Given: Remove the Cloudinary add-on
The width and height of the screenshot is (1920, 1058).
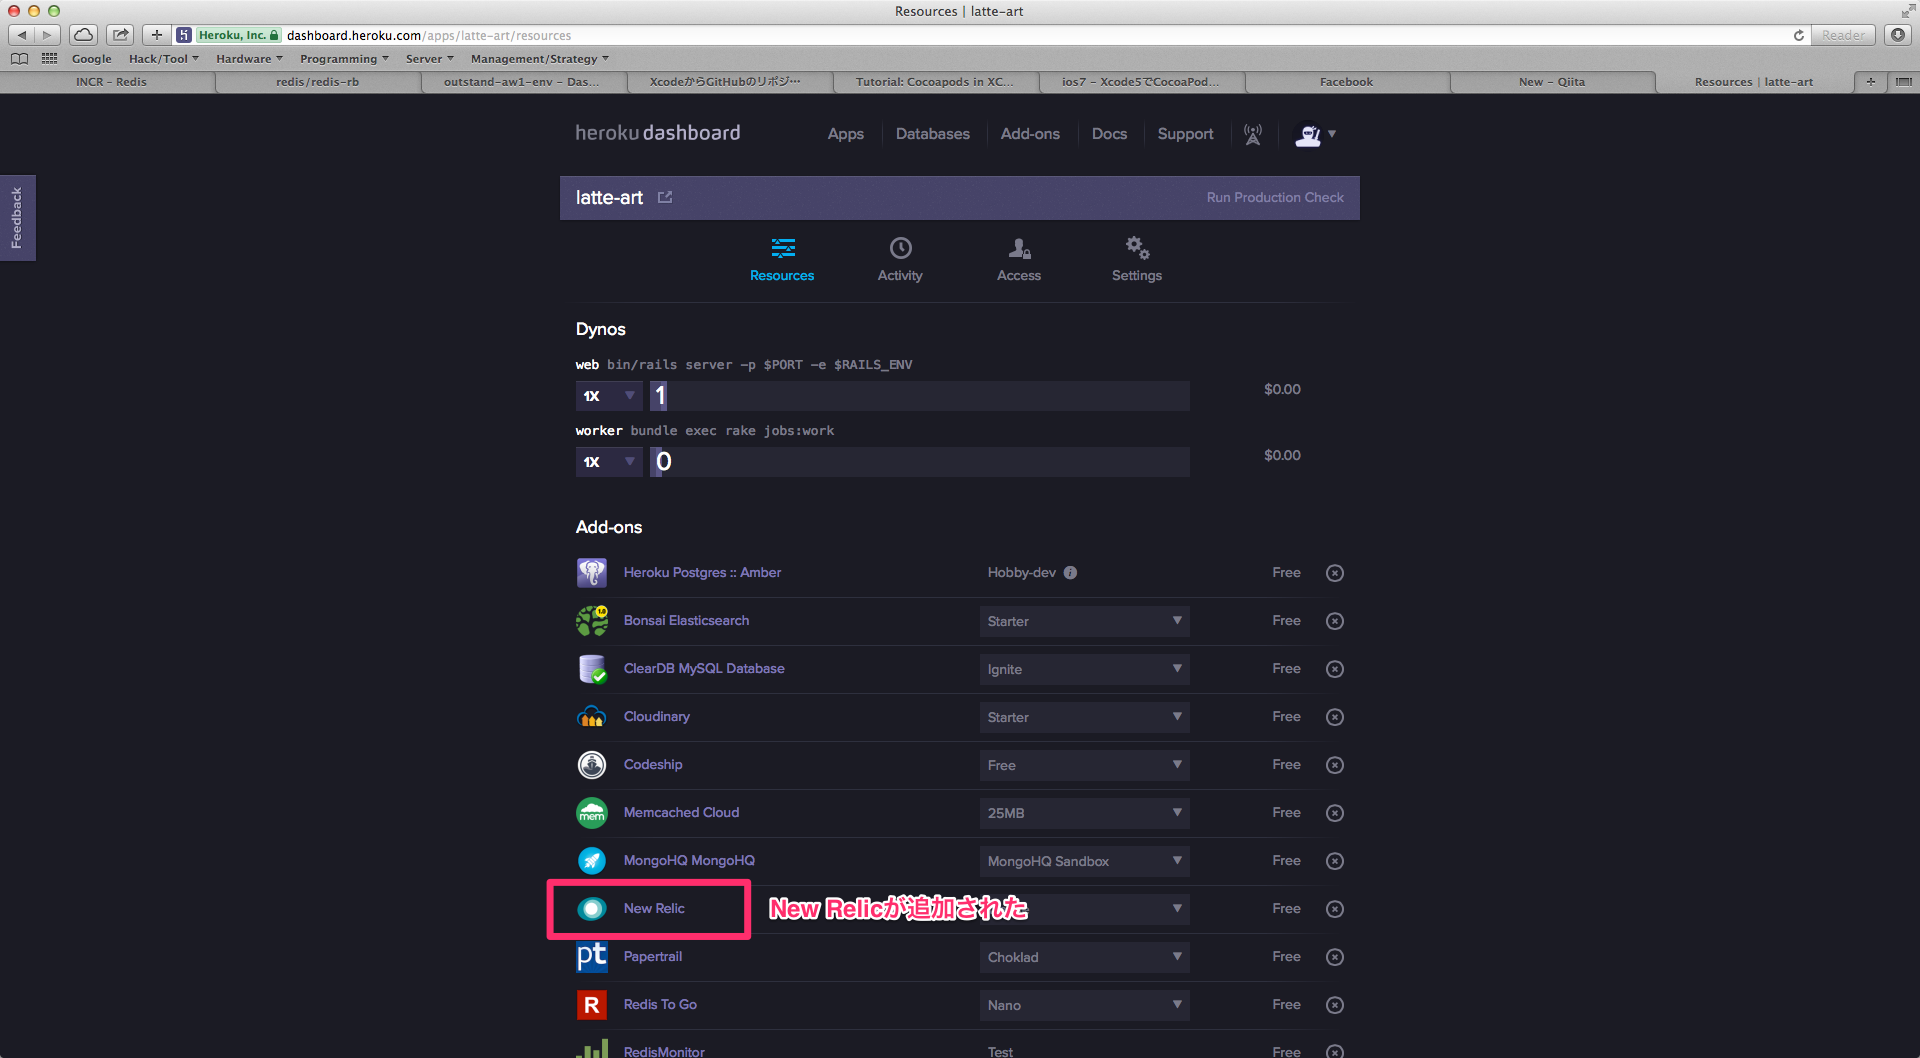Looking at the screenshot, I should [x=1335, y=717].
